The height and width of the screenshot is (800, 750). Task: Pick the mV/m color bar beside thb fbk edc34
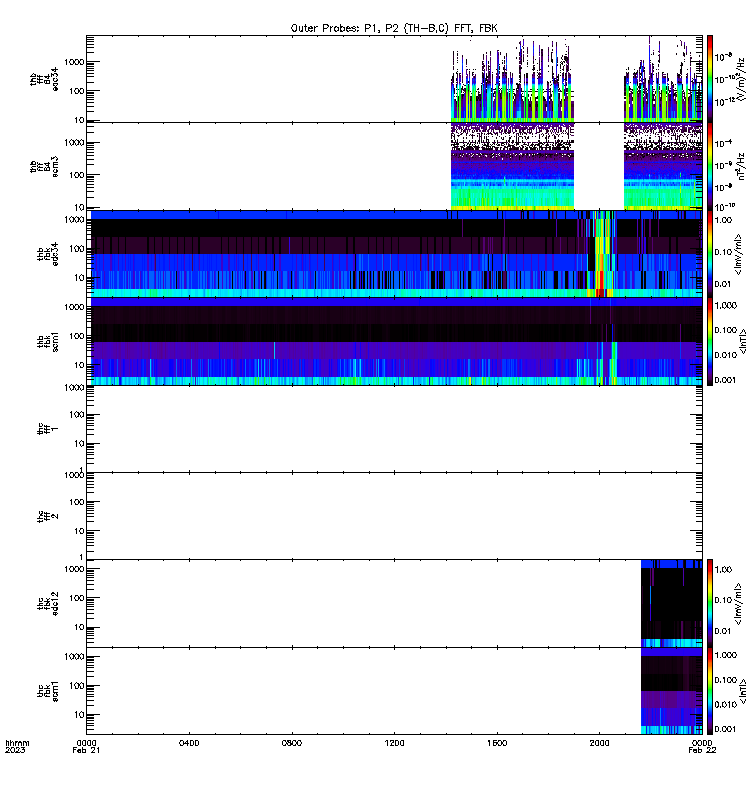tap(710, 254)
